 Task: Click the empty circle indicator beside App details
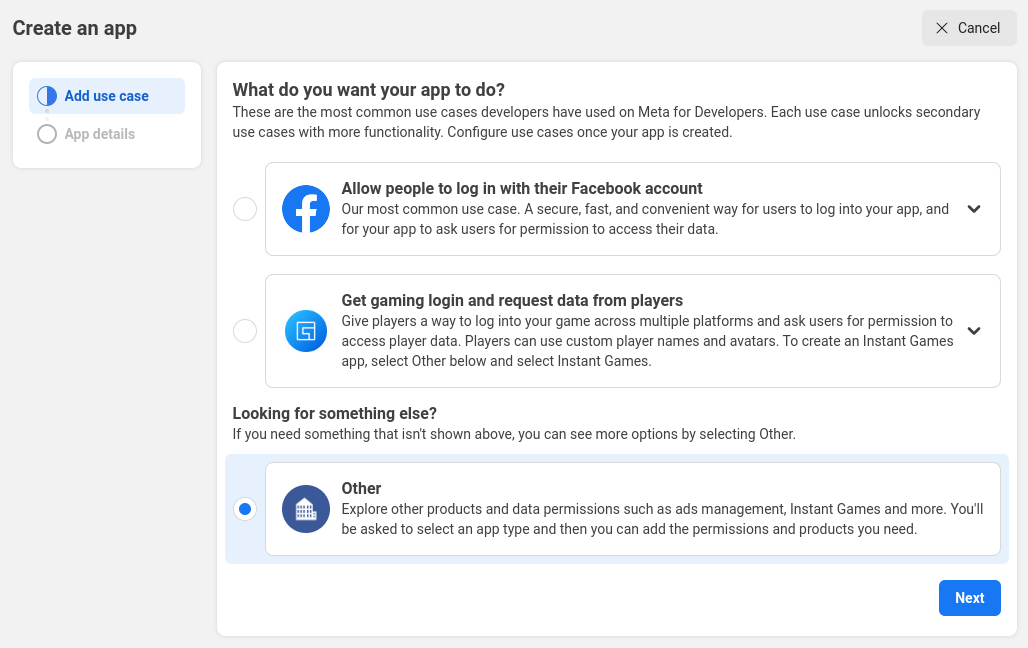[46, 133]
